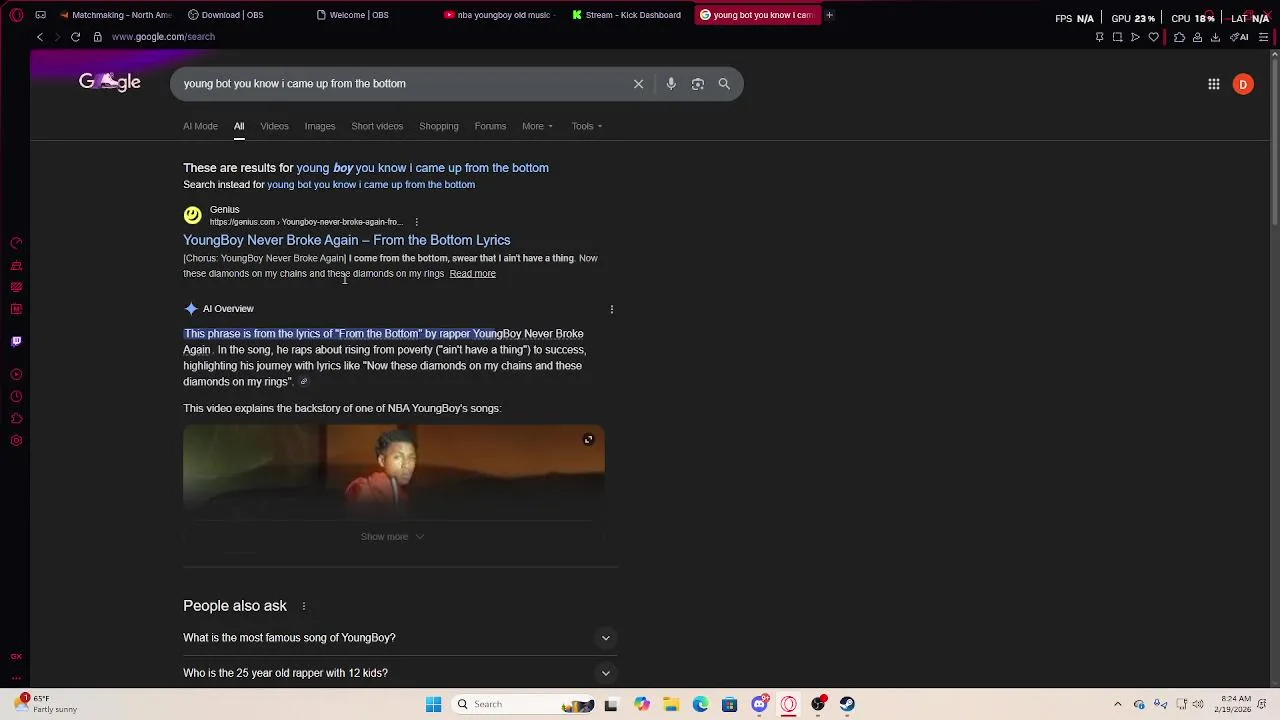The image size is (1280, 720).
Task: Reload the current Google page
Action: [x=75, y=37]
